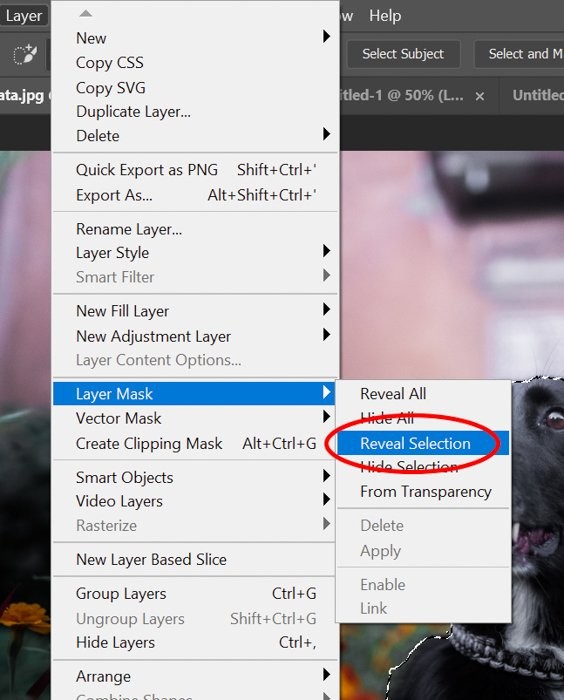
Task: Choose Reveal Selection in submenu
Action: point(423,443)
